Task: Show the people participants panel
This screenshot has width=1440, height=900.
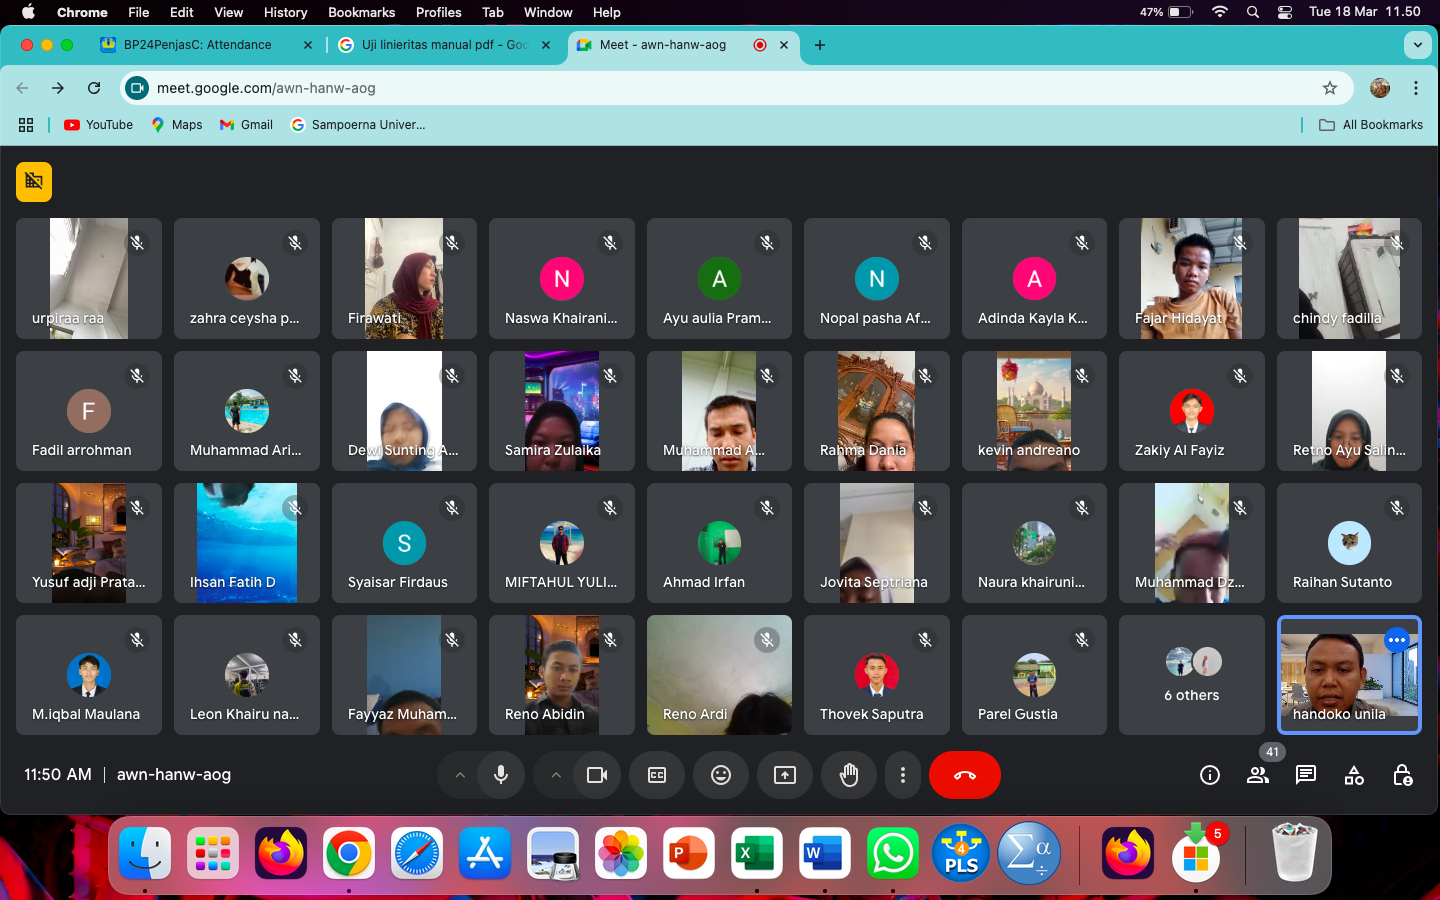Action: pyautogui.click(x=1258, y=775)
